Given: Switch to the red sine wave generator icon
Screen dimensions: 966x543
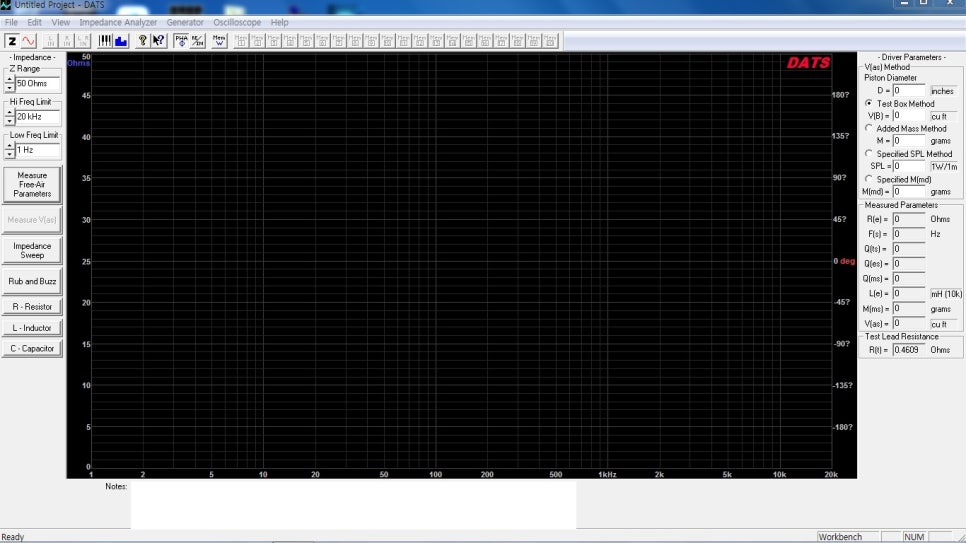Looking at the screenshot, I should [28, 41].
